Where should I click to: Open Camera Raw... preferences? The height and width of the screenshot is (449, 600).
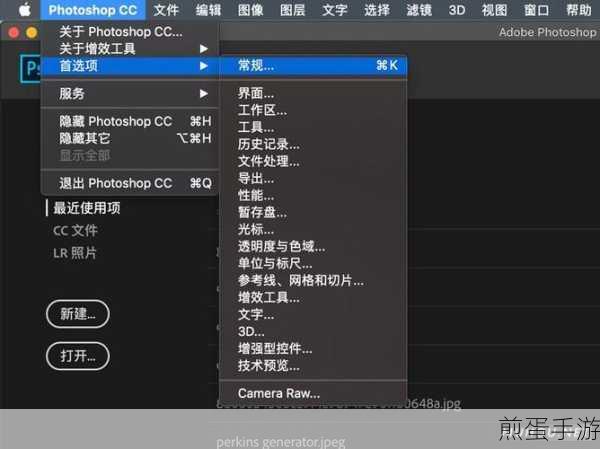pyautogui.click(x=313, y=393)
